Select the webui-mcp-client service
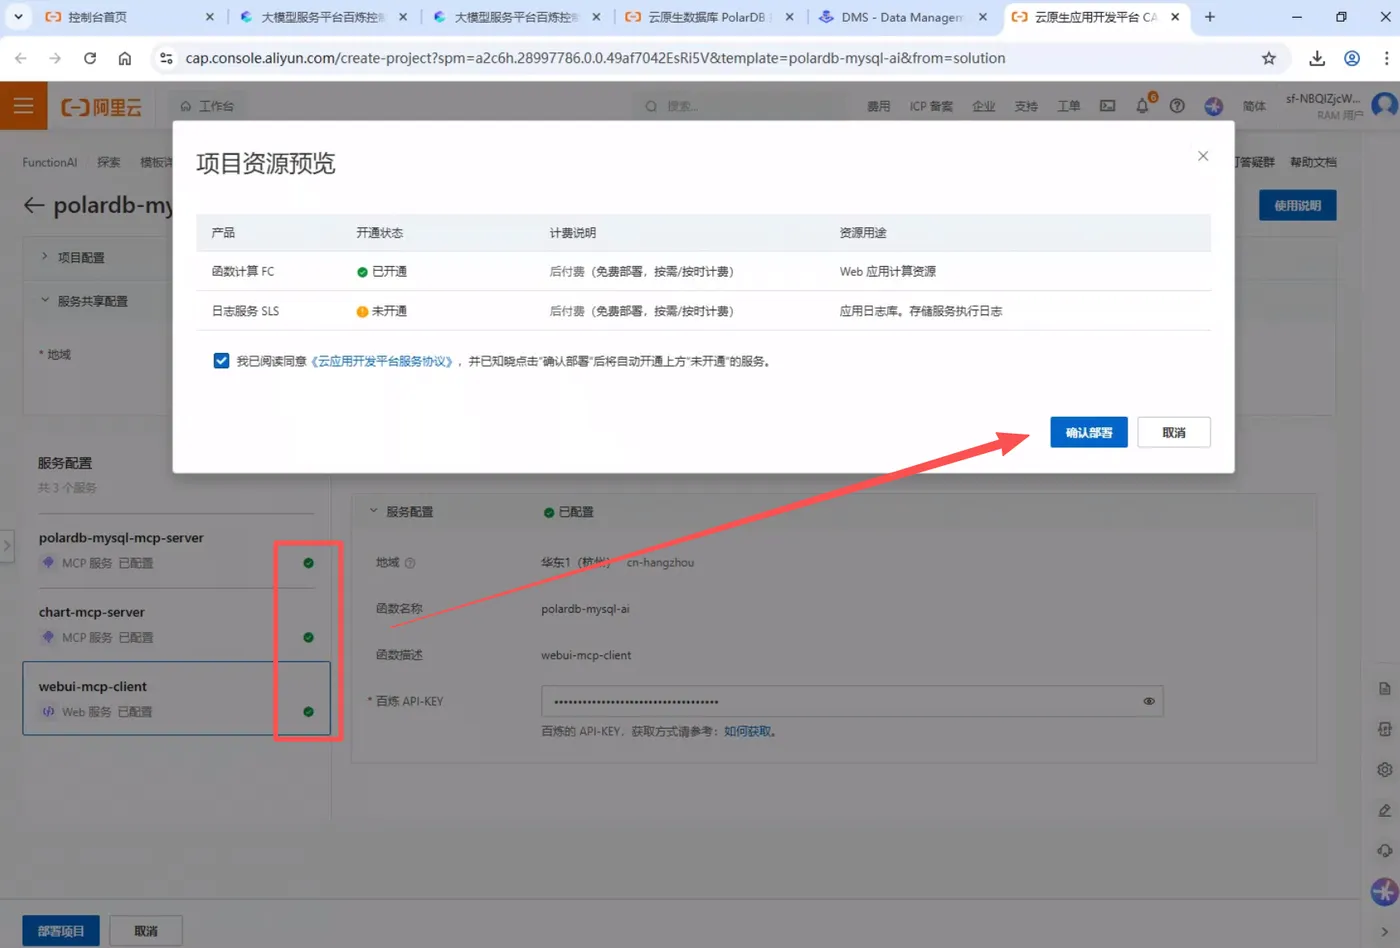Screen dimensions: 1400x948 (176, 698)
